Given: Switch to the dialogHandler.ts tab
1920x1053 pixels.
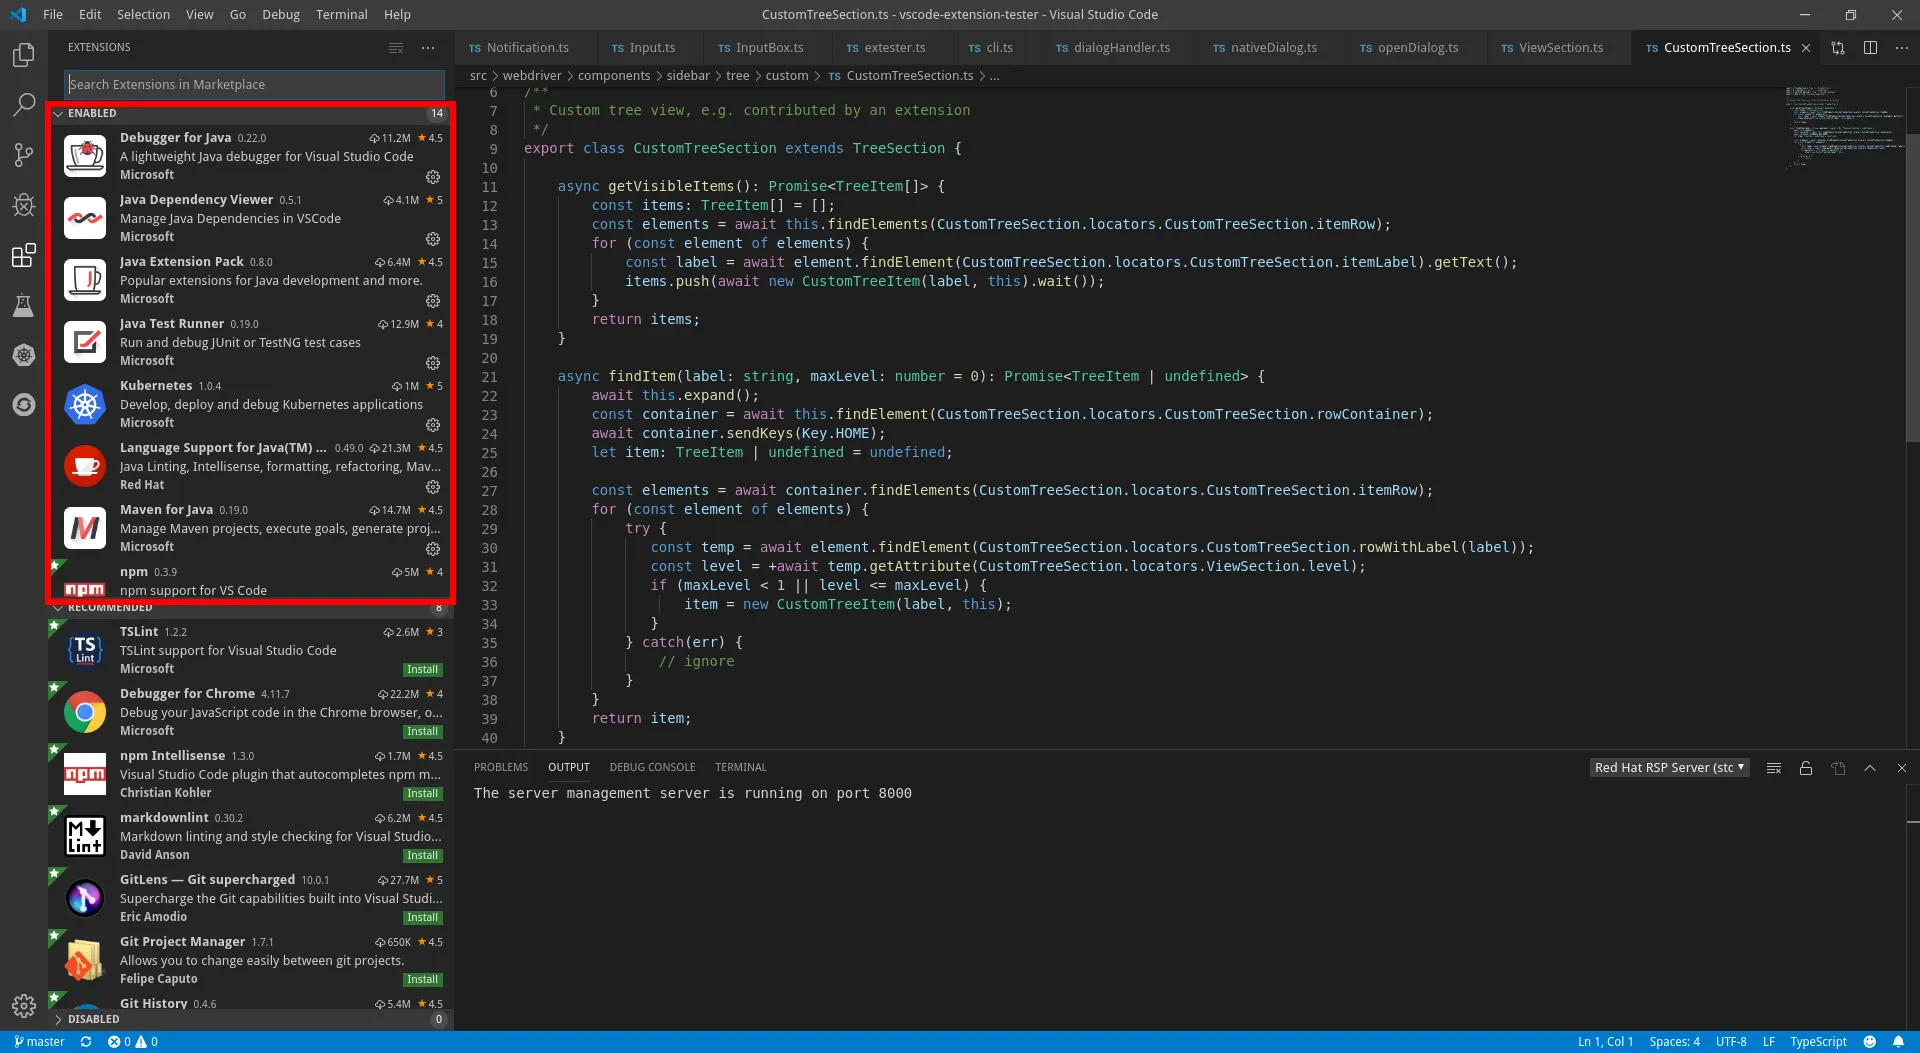Looking at the screenshot, I should 1121,48.
